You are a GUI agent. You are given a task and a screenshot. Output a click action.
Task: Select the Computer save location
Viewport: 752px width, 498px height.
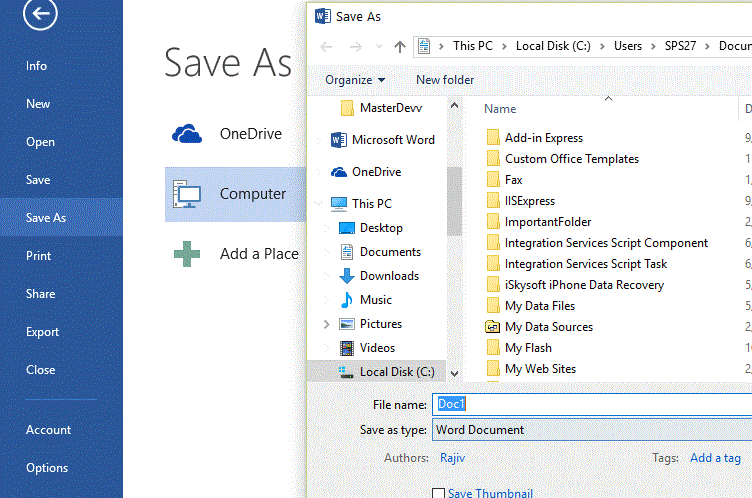tap(235, 194)
